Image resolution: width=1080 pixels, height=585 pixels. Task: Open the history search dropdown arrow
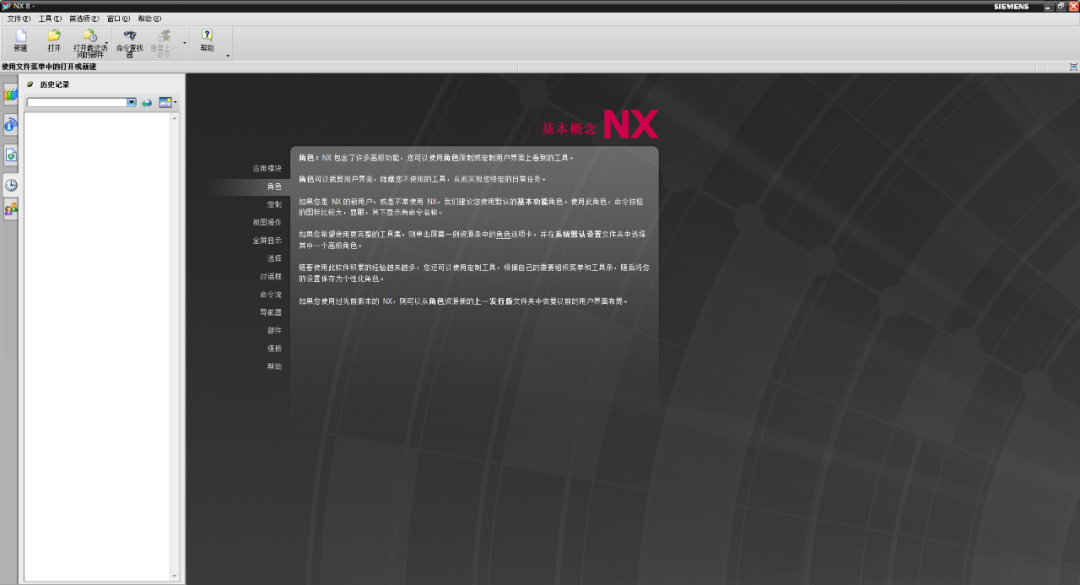132,102
